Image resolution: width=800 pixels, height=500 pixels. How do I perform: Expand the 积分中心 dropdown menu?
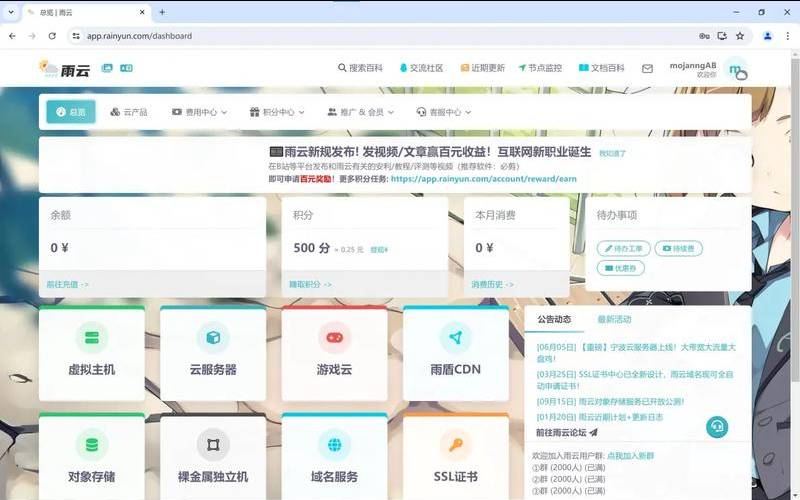[277, 112]
